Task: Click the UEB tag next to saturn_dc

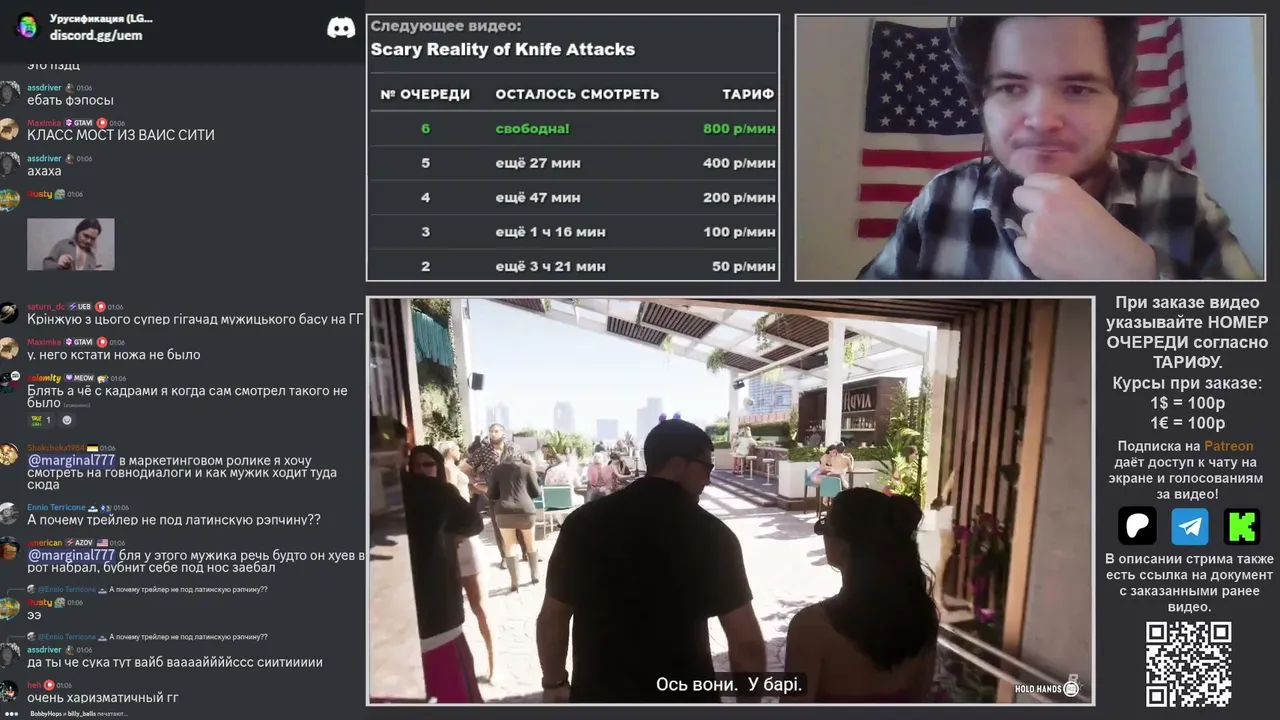Action: tap(80, 307)
